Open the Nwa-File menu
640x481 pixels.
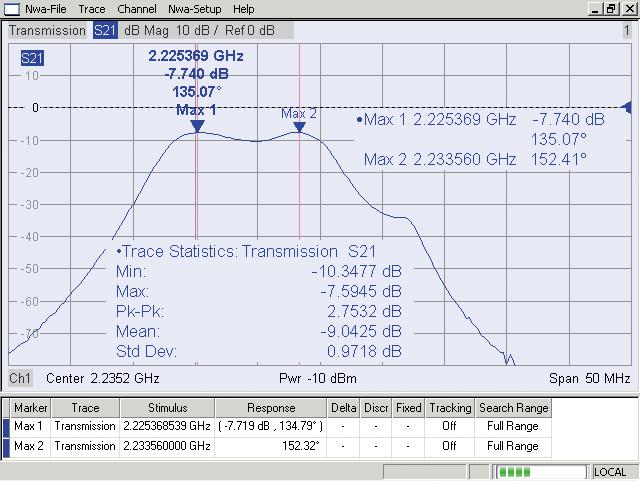click(x=46, y=9)
